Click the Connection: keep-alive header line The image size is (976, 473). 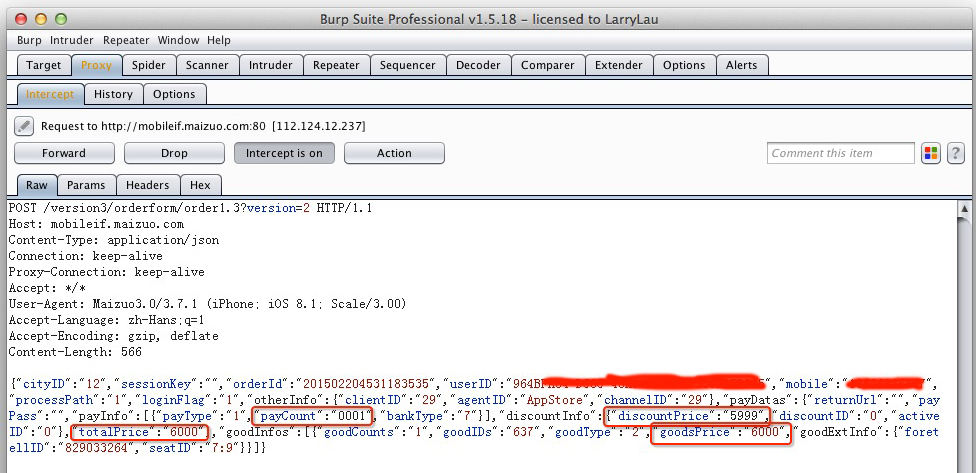pyautogui.click(x=86, y=256)
